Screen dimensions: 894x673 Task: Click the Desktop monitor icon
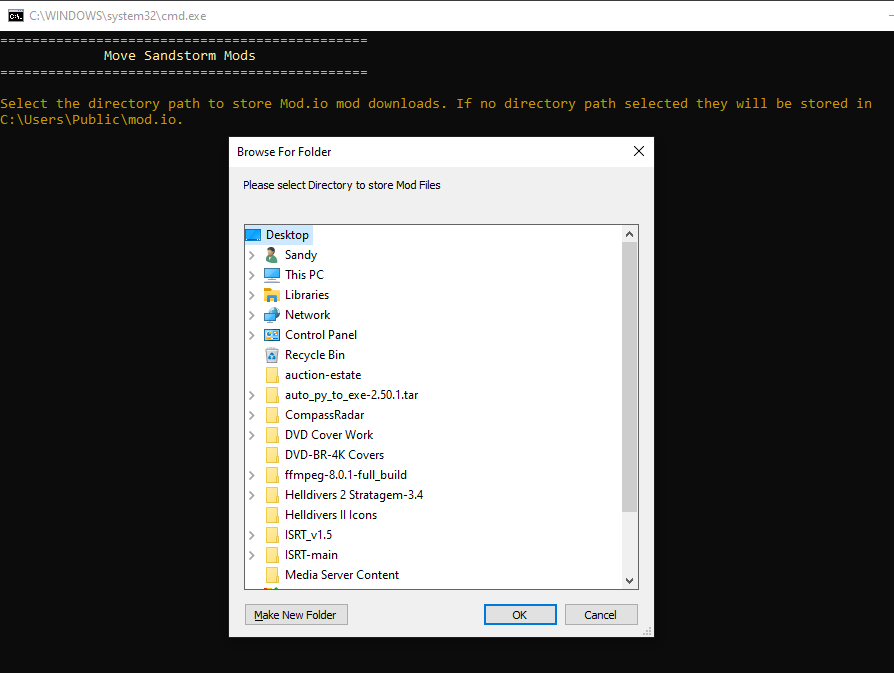(253, 235)
